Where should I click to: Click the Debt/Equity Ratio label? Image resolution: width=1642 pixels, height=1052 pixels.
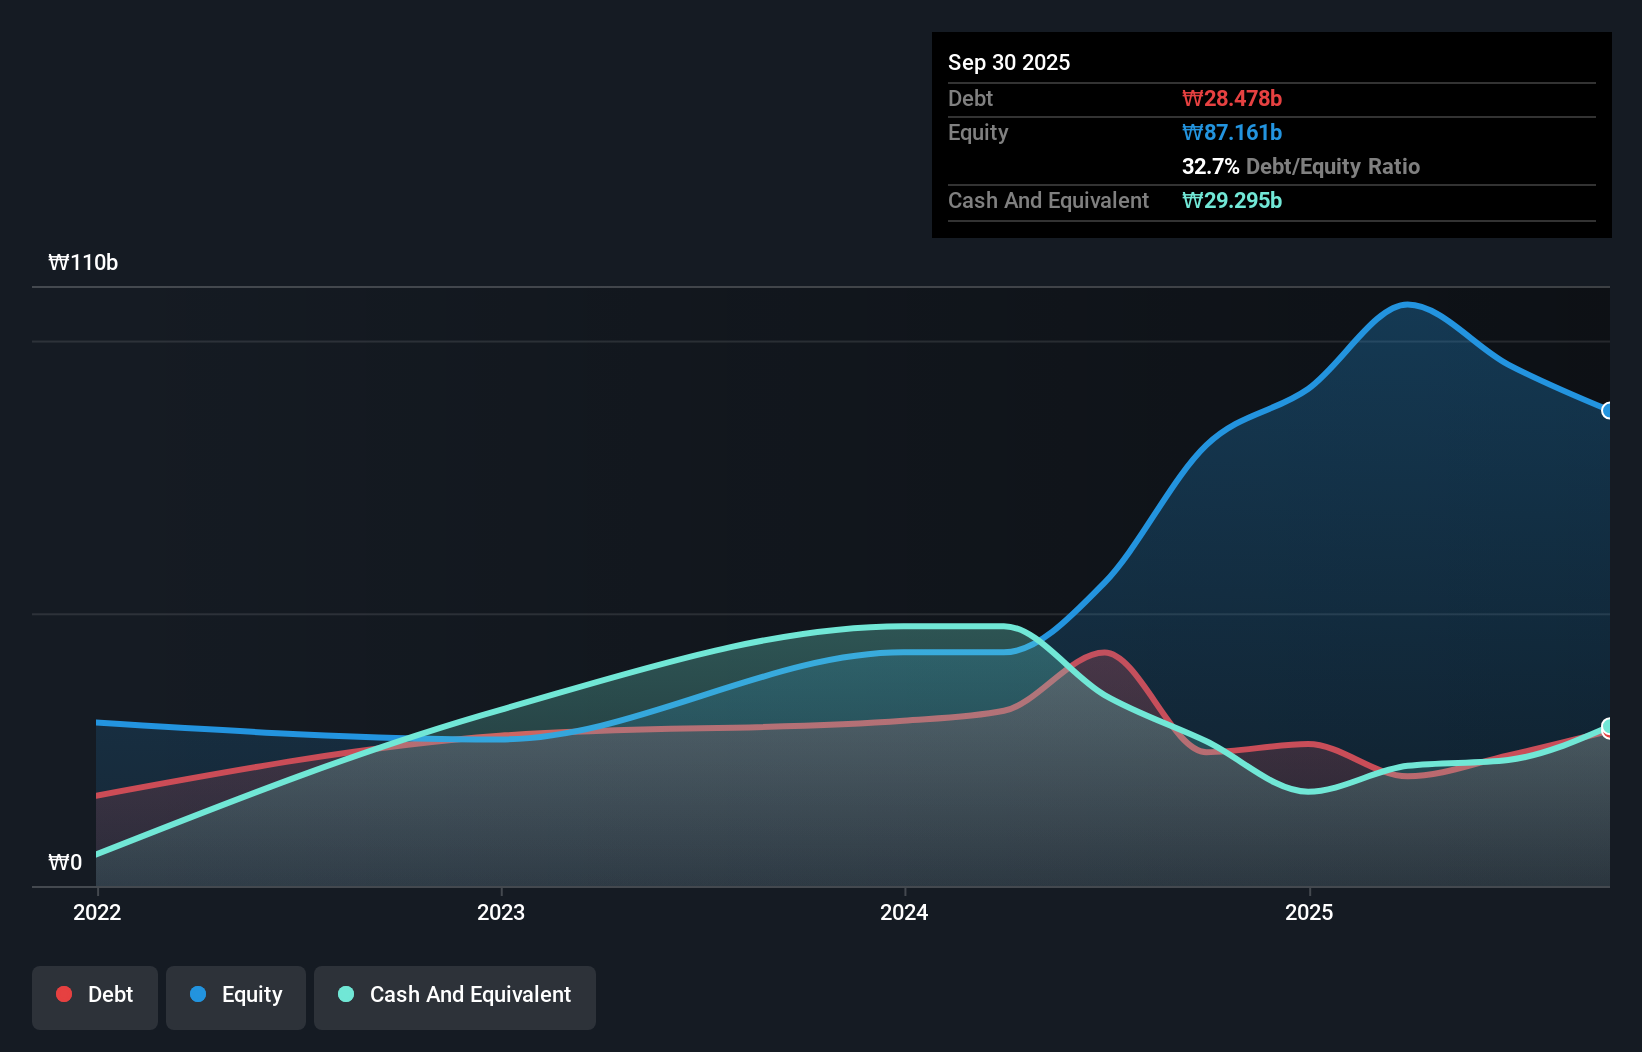pos(1333,166)
